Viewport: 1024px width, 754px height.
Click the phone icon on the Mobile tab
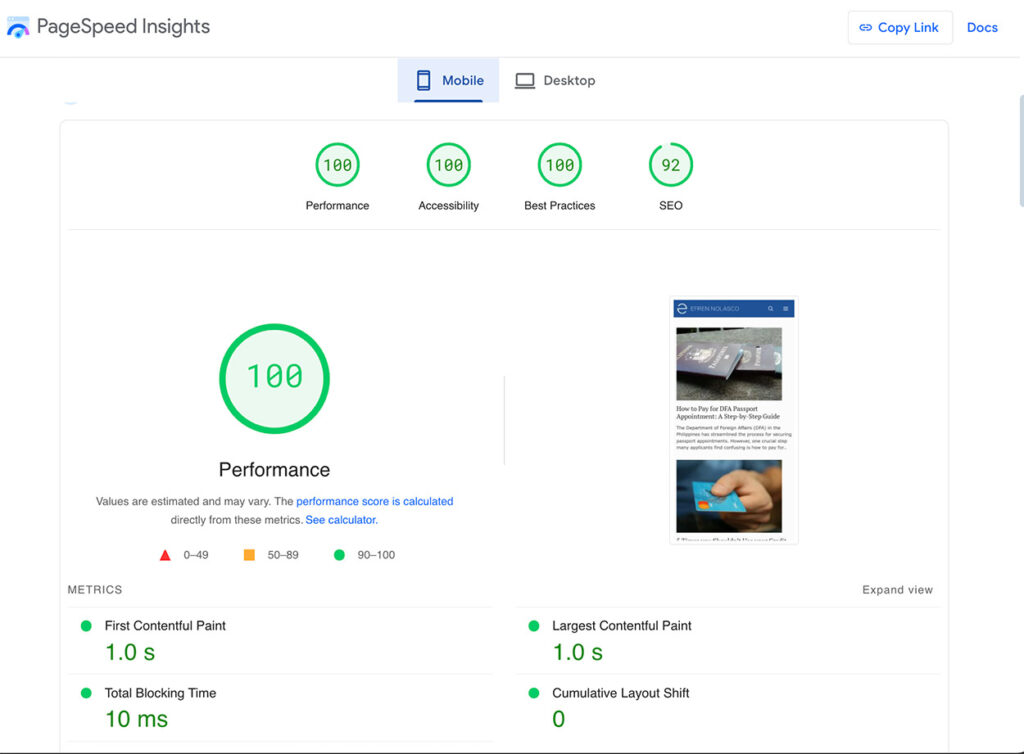pos(424,80)
